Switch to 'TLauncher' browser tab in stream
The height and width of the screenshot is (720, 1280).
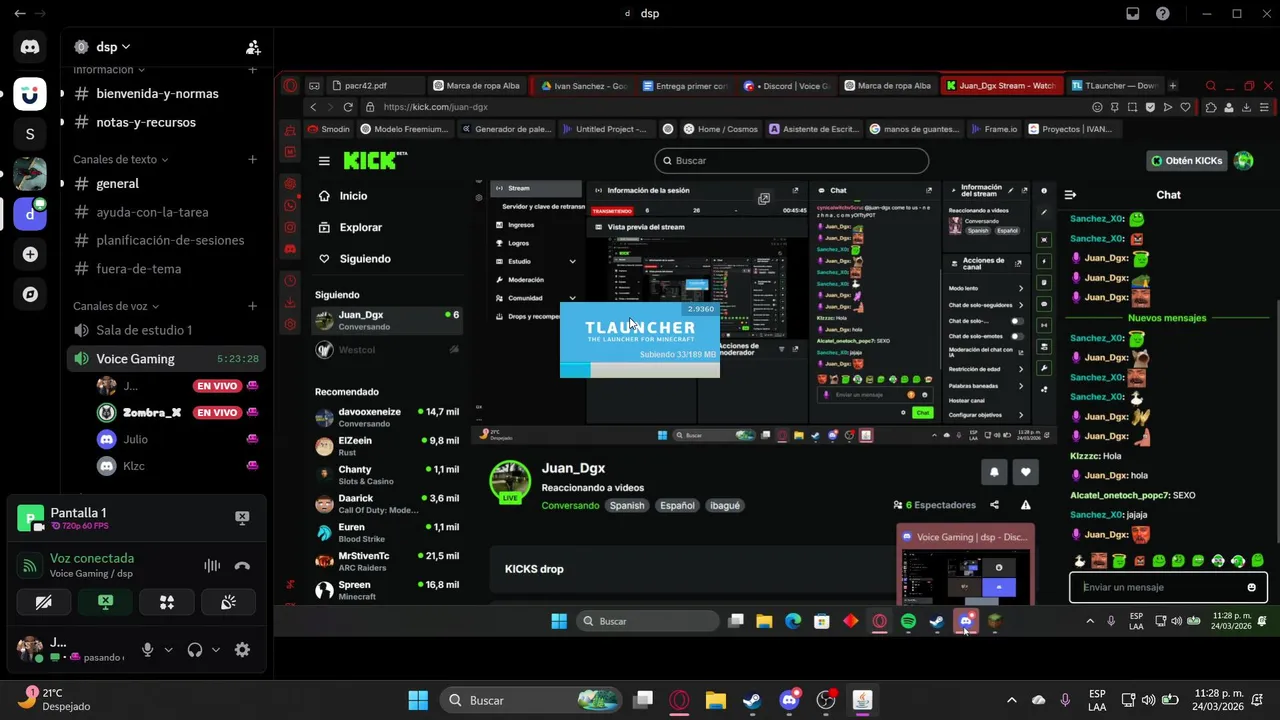pos(1113,86)
